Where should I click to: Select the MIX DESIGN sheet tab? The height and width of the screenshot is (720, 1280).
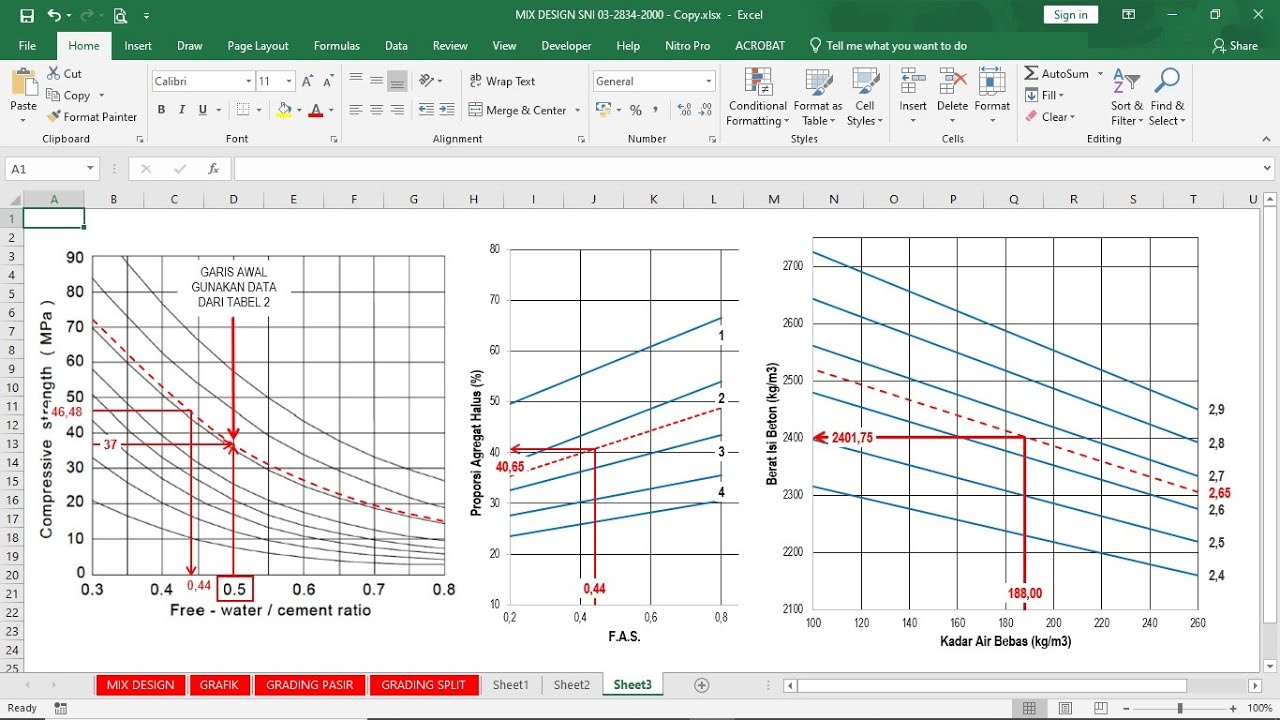(140, 685)
